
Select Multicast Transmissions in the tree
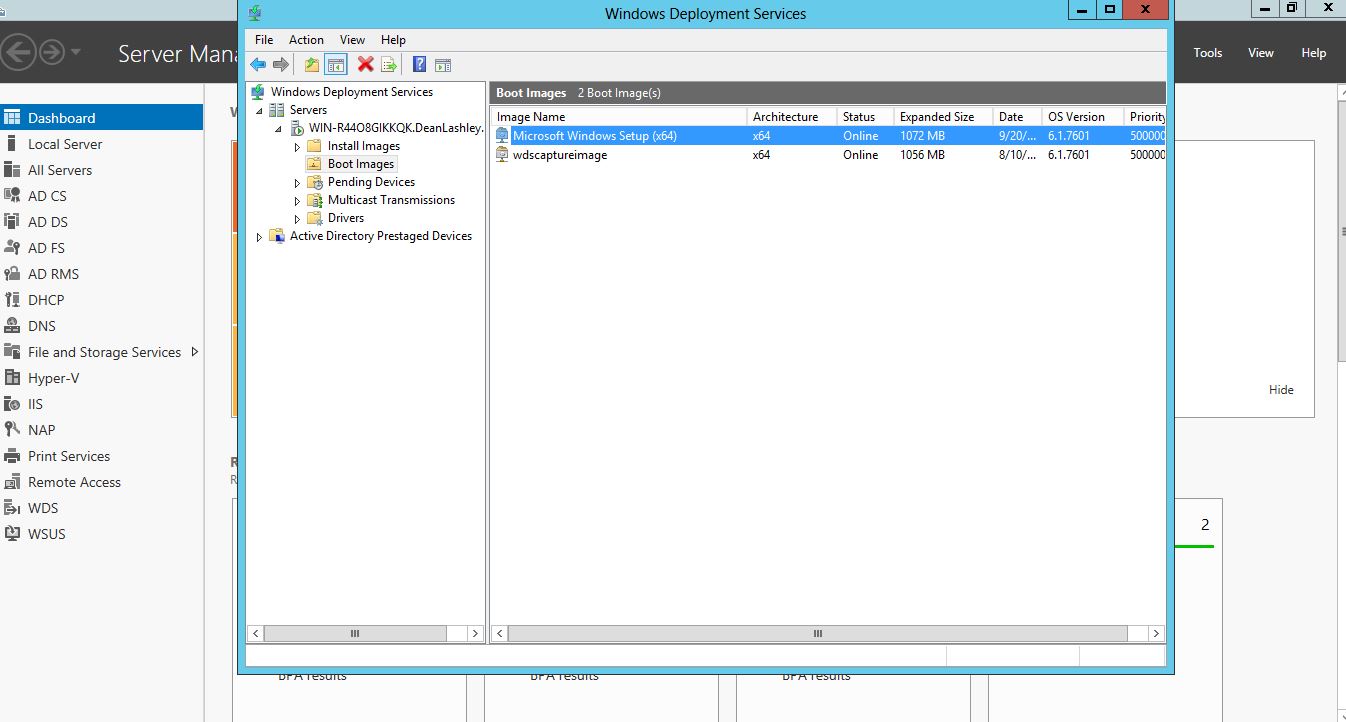click(x=390, y=200)
